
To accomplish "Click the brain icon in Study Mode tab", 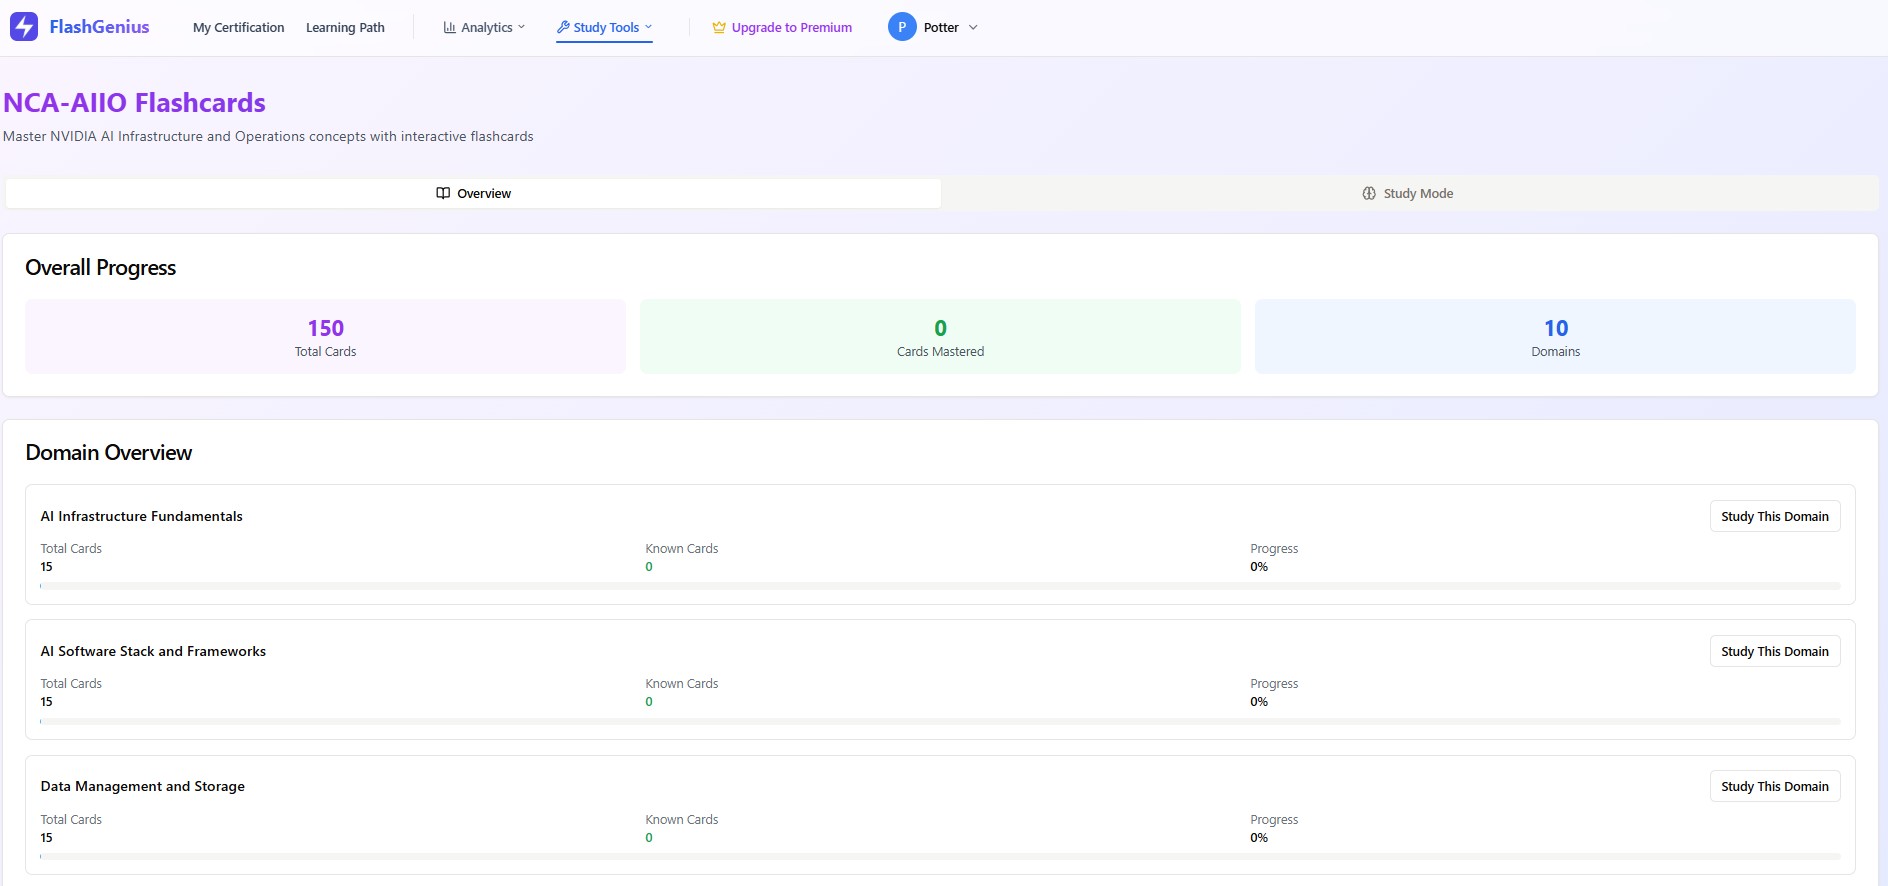I will point(1369,193).
